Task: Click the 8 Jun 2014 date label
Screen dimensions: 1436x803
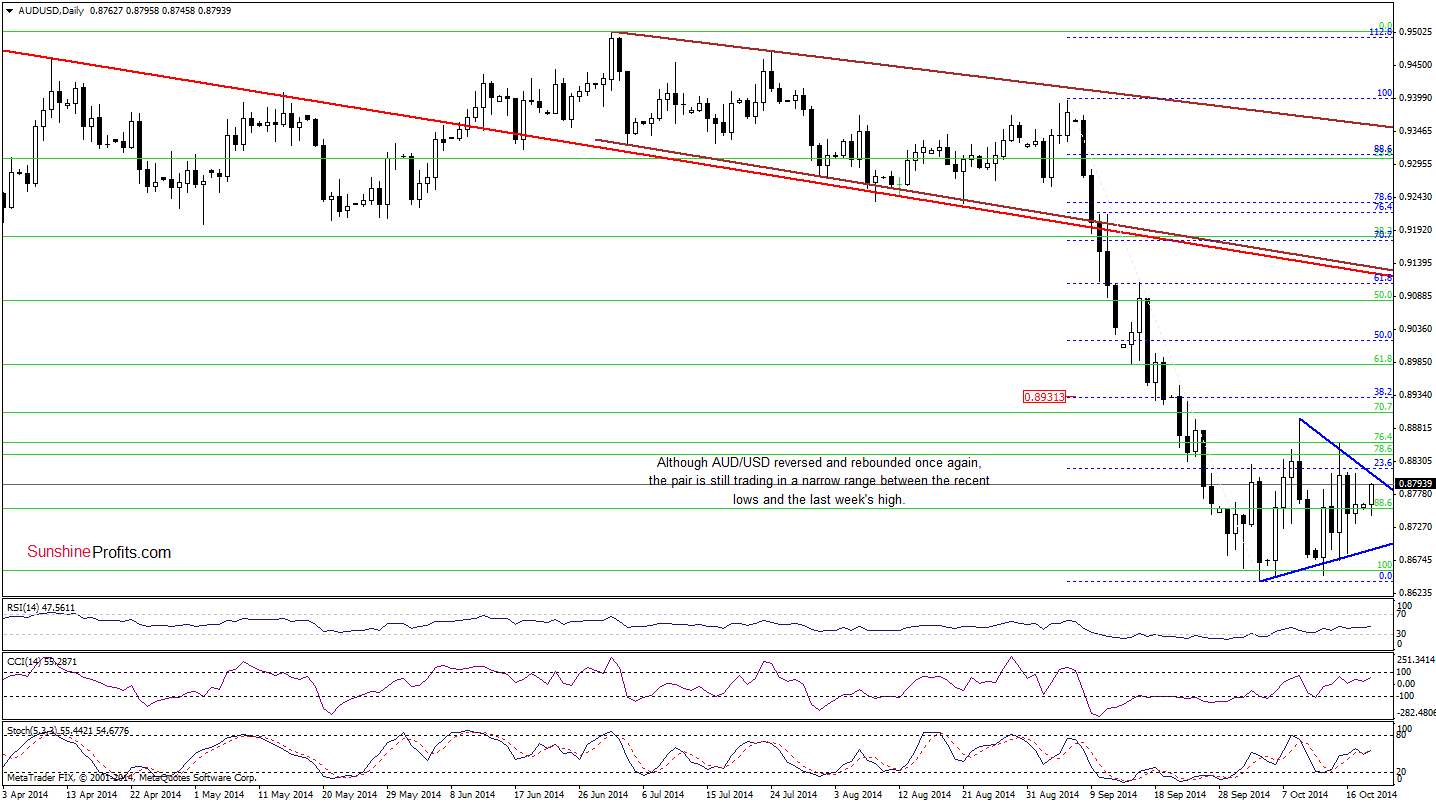Action: coord(474,794)
